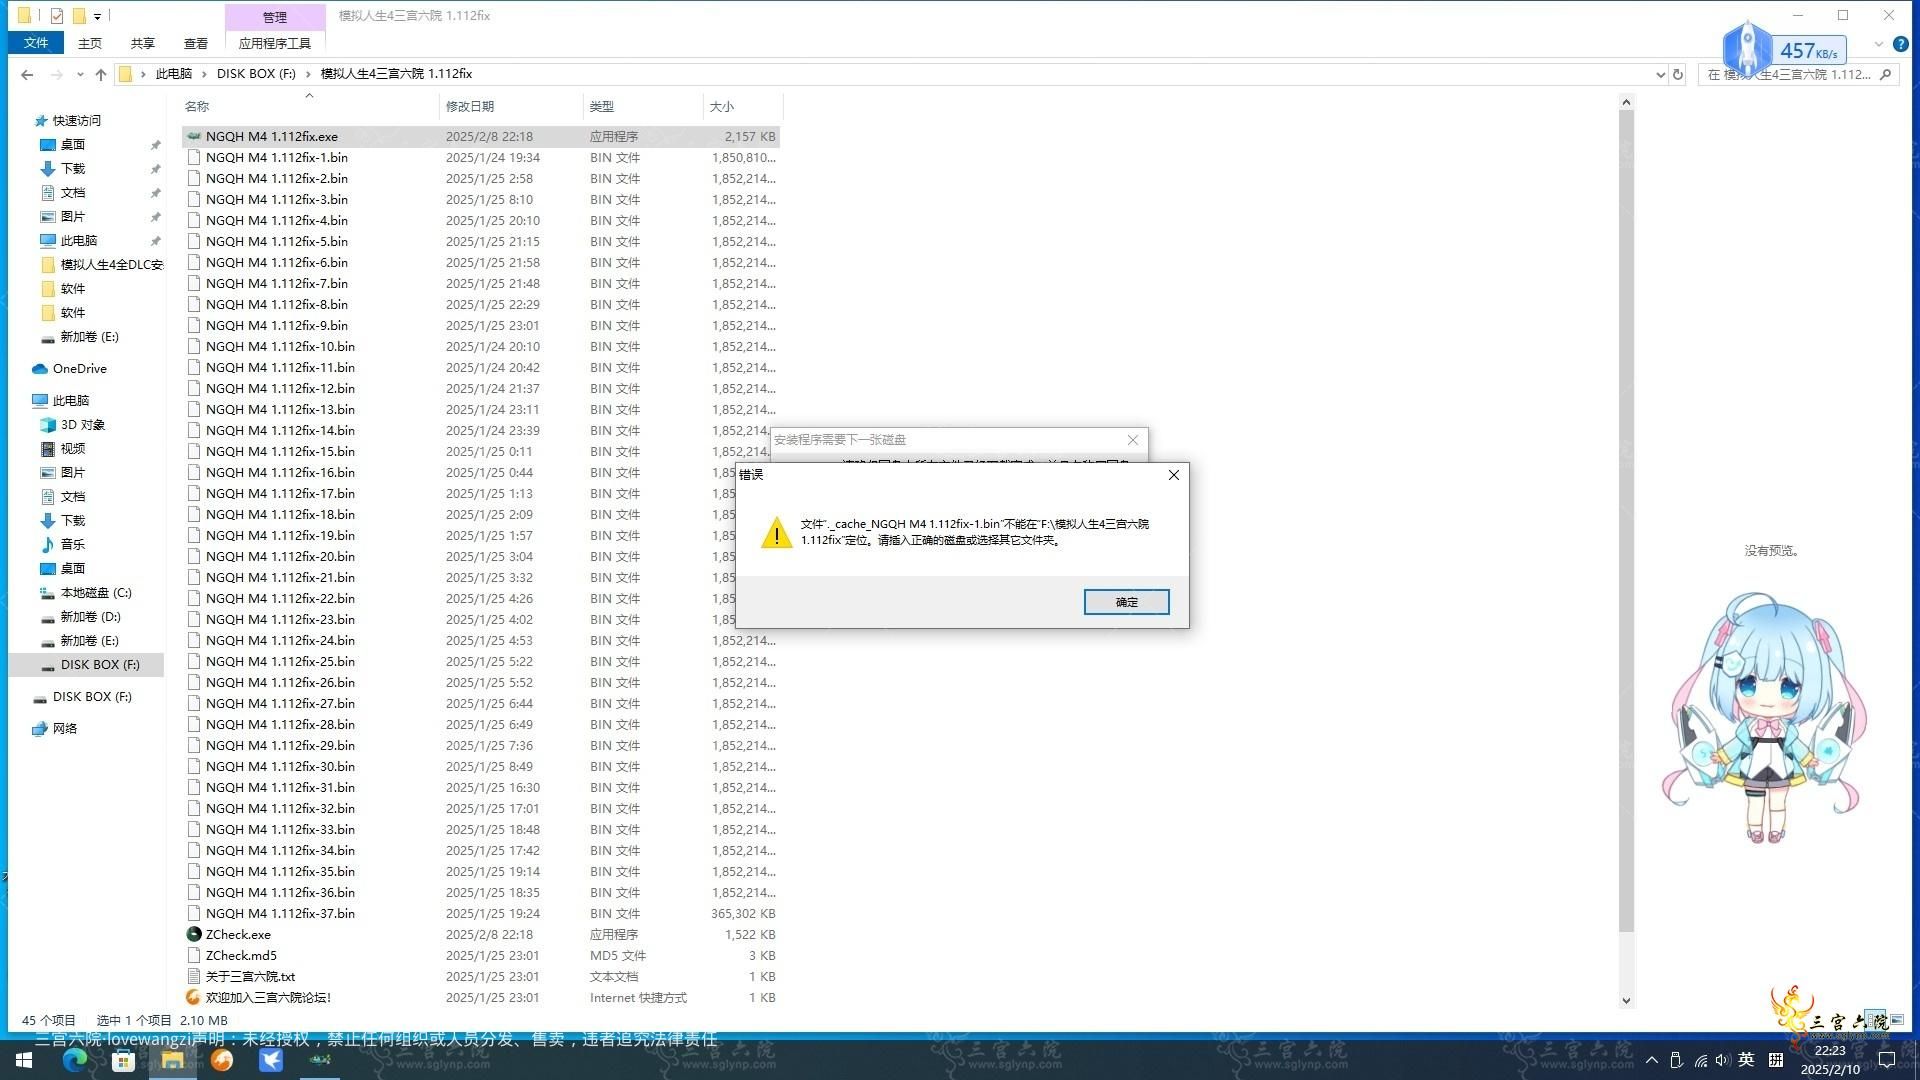Open File Explorer taskbar icon
This screenshot has width=1920, height=1080.
coord(172,1060)
